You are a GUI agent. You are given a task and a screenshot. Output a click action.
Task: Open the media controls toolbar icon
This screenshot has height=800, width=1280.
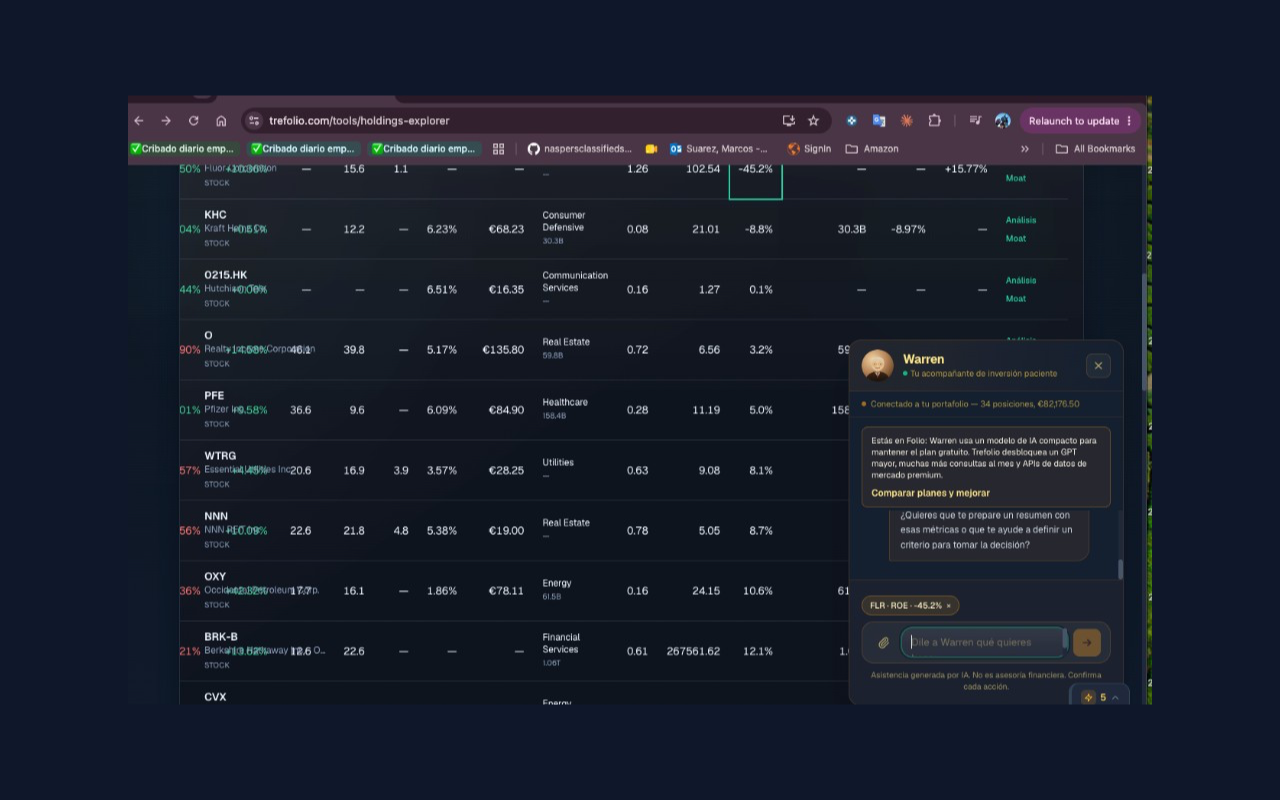pos(975,121)
